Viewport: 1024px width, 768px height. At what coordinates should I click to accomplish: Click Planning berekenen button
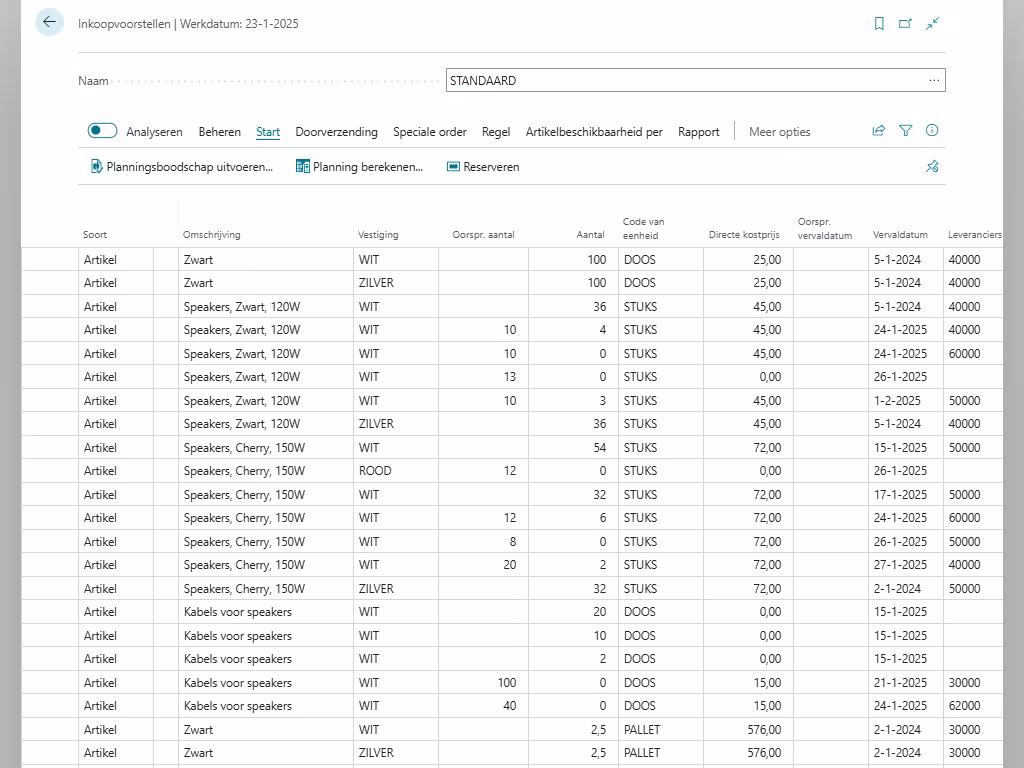359,167
